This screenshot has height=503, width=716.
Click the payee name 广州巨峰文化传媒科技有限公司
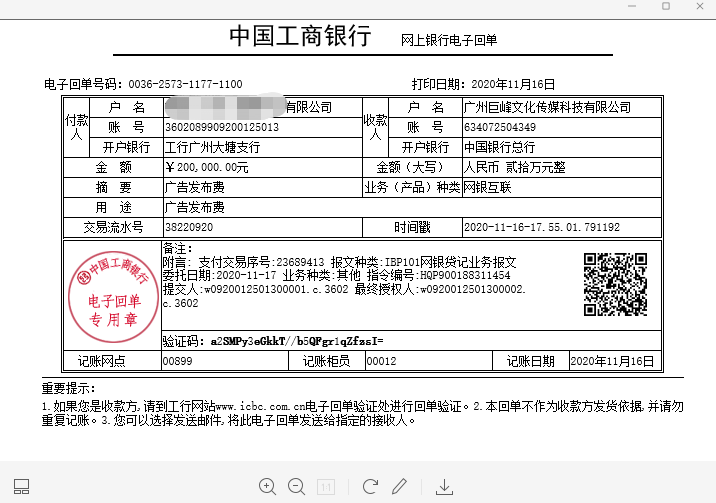[547, 107]
